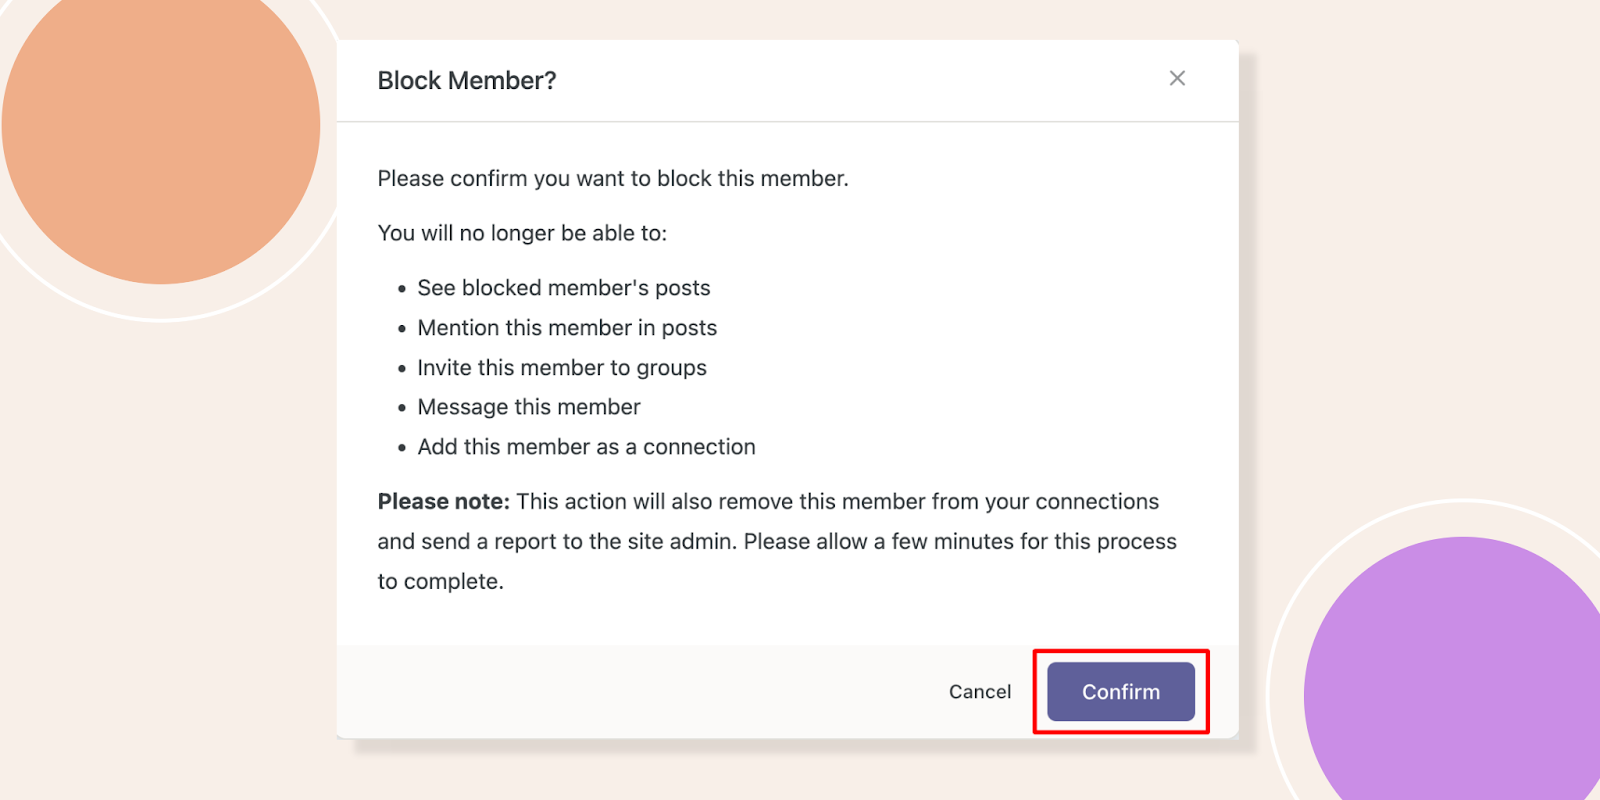Click the bold 'Please note:' label
1600x800 pixels.
(x=443, y=501)
